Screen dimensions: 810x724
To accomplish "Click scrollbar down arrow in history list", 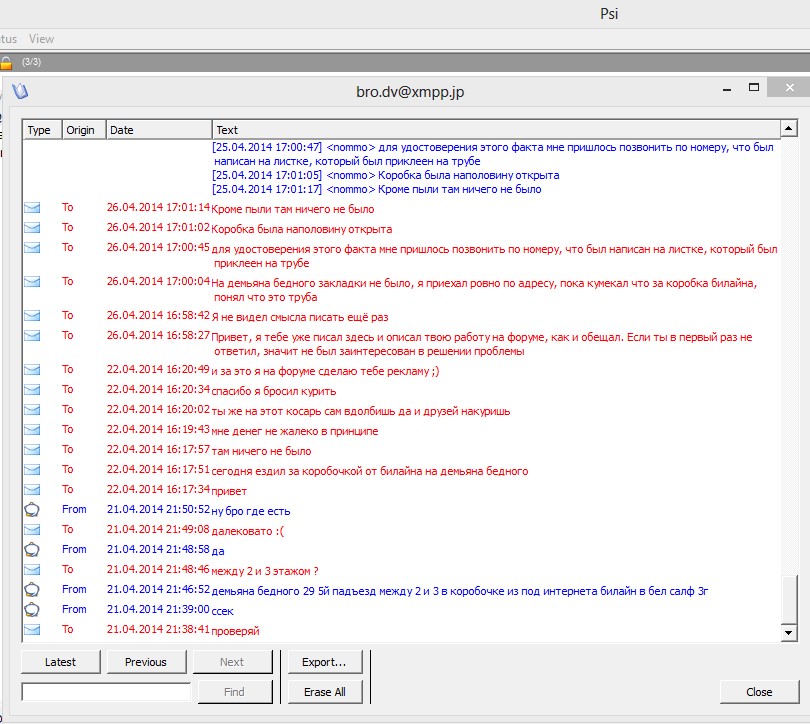I will click(789, 633).
